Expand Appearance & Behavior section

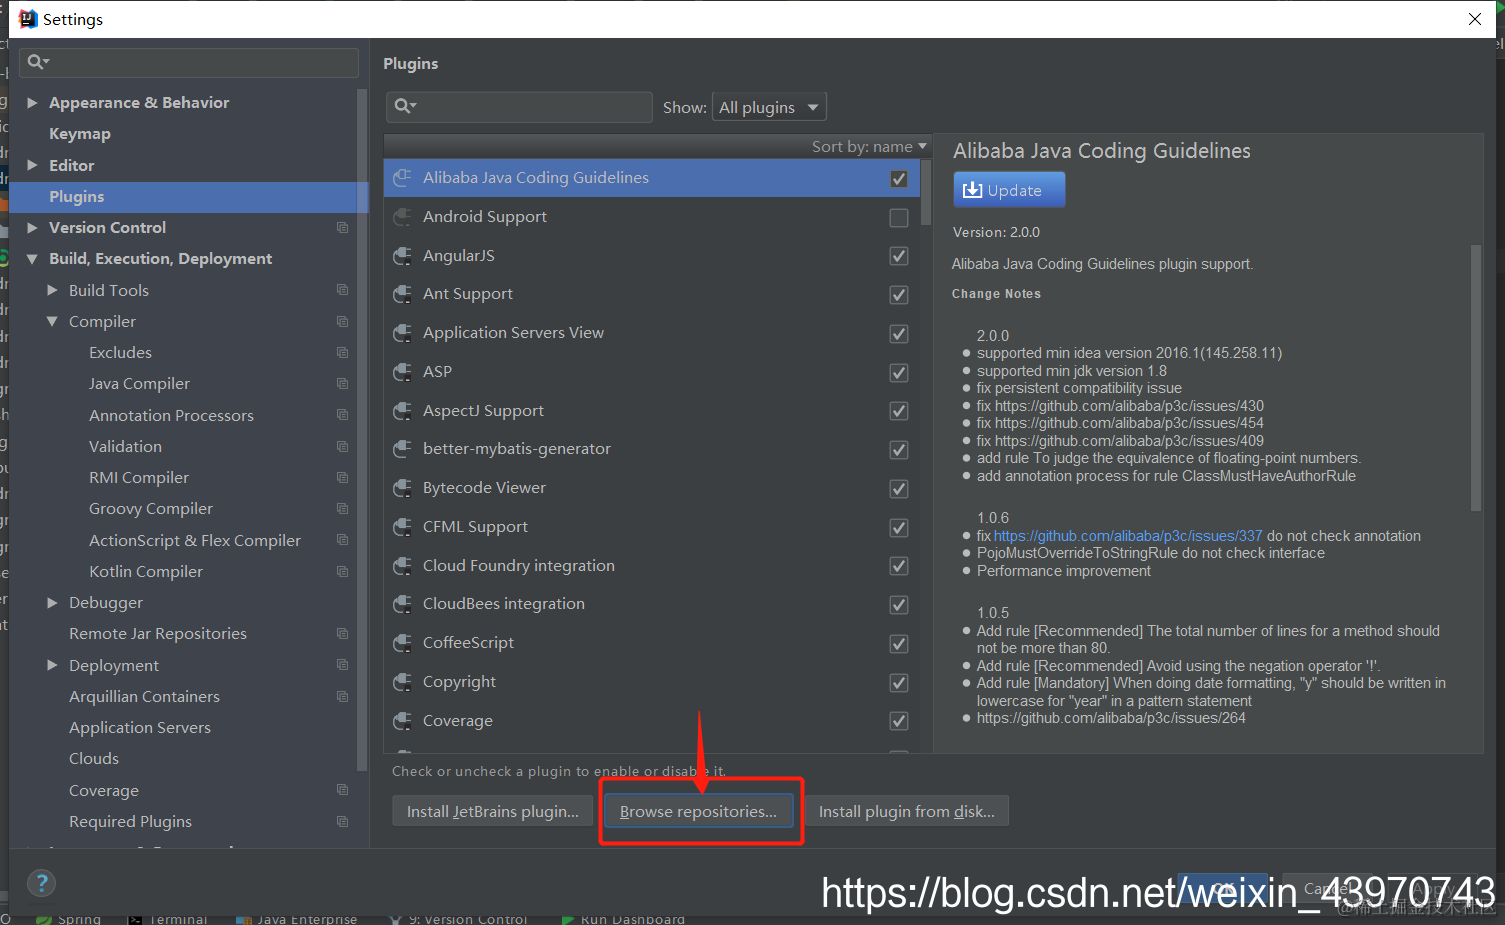(x=32, y=103)
